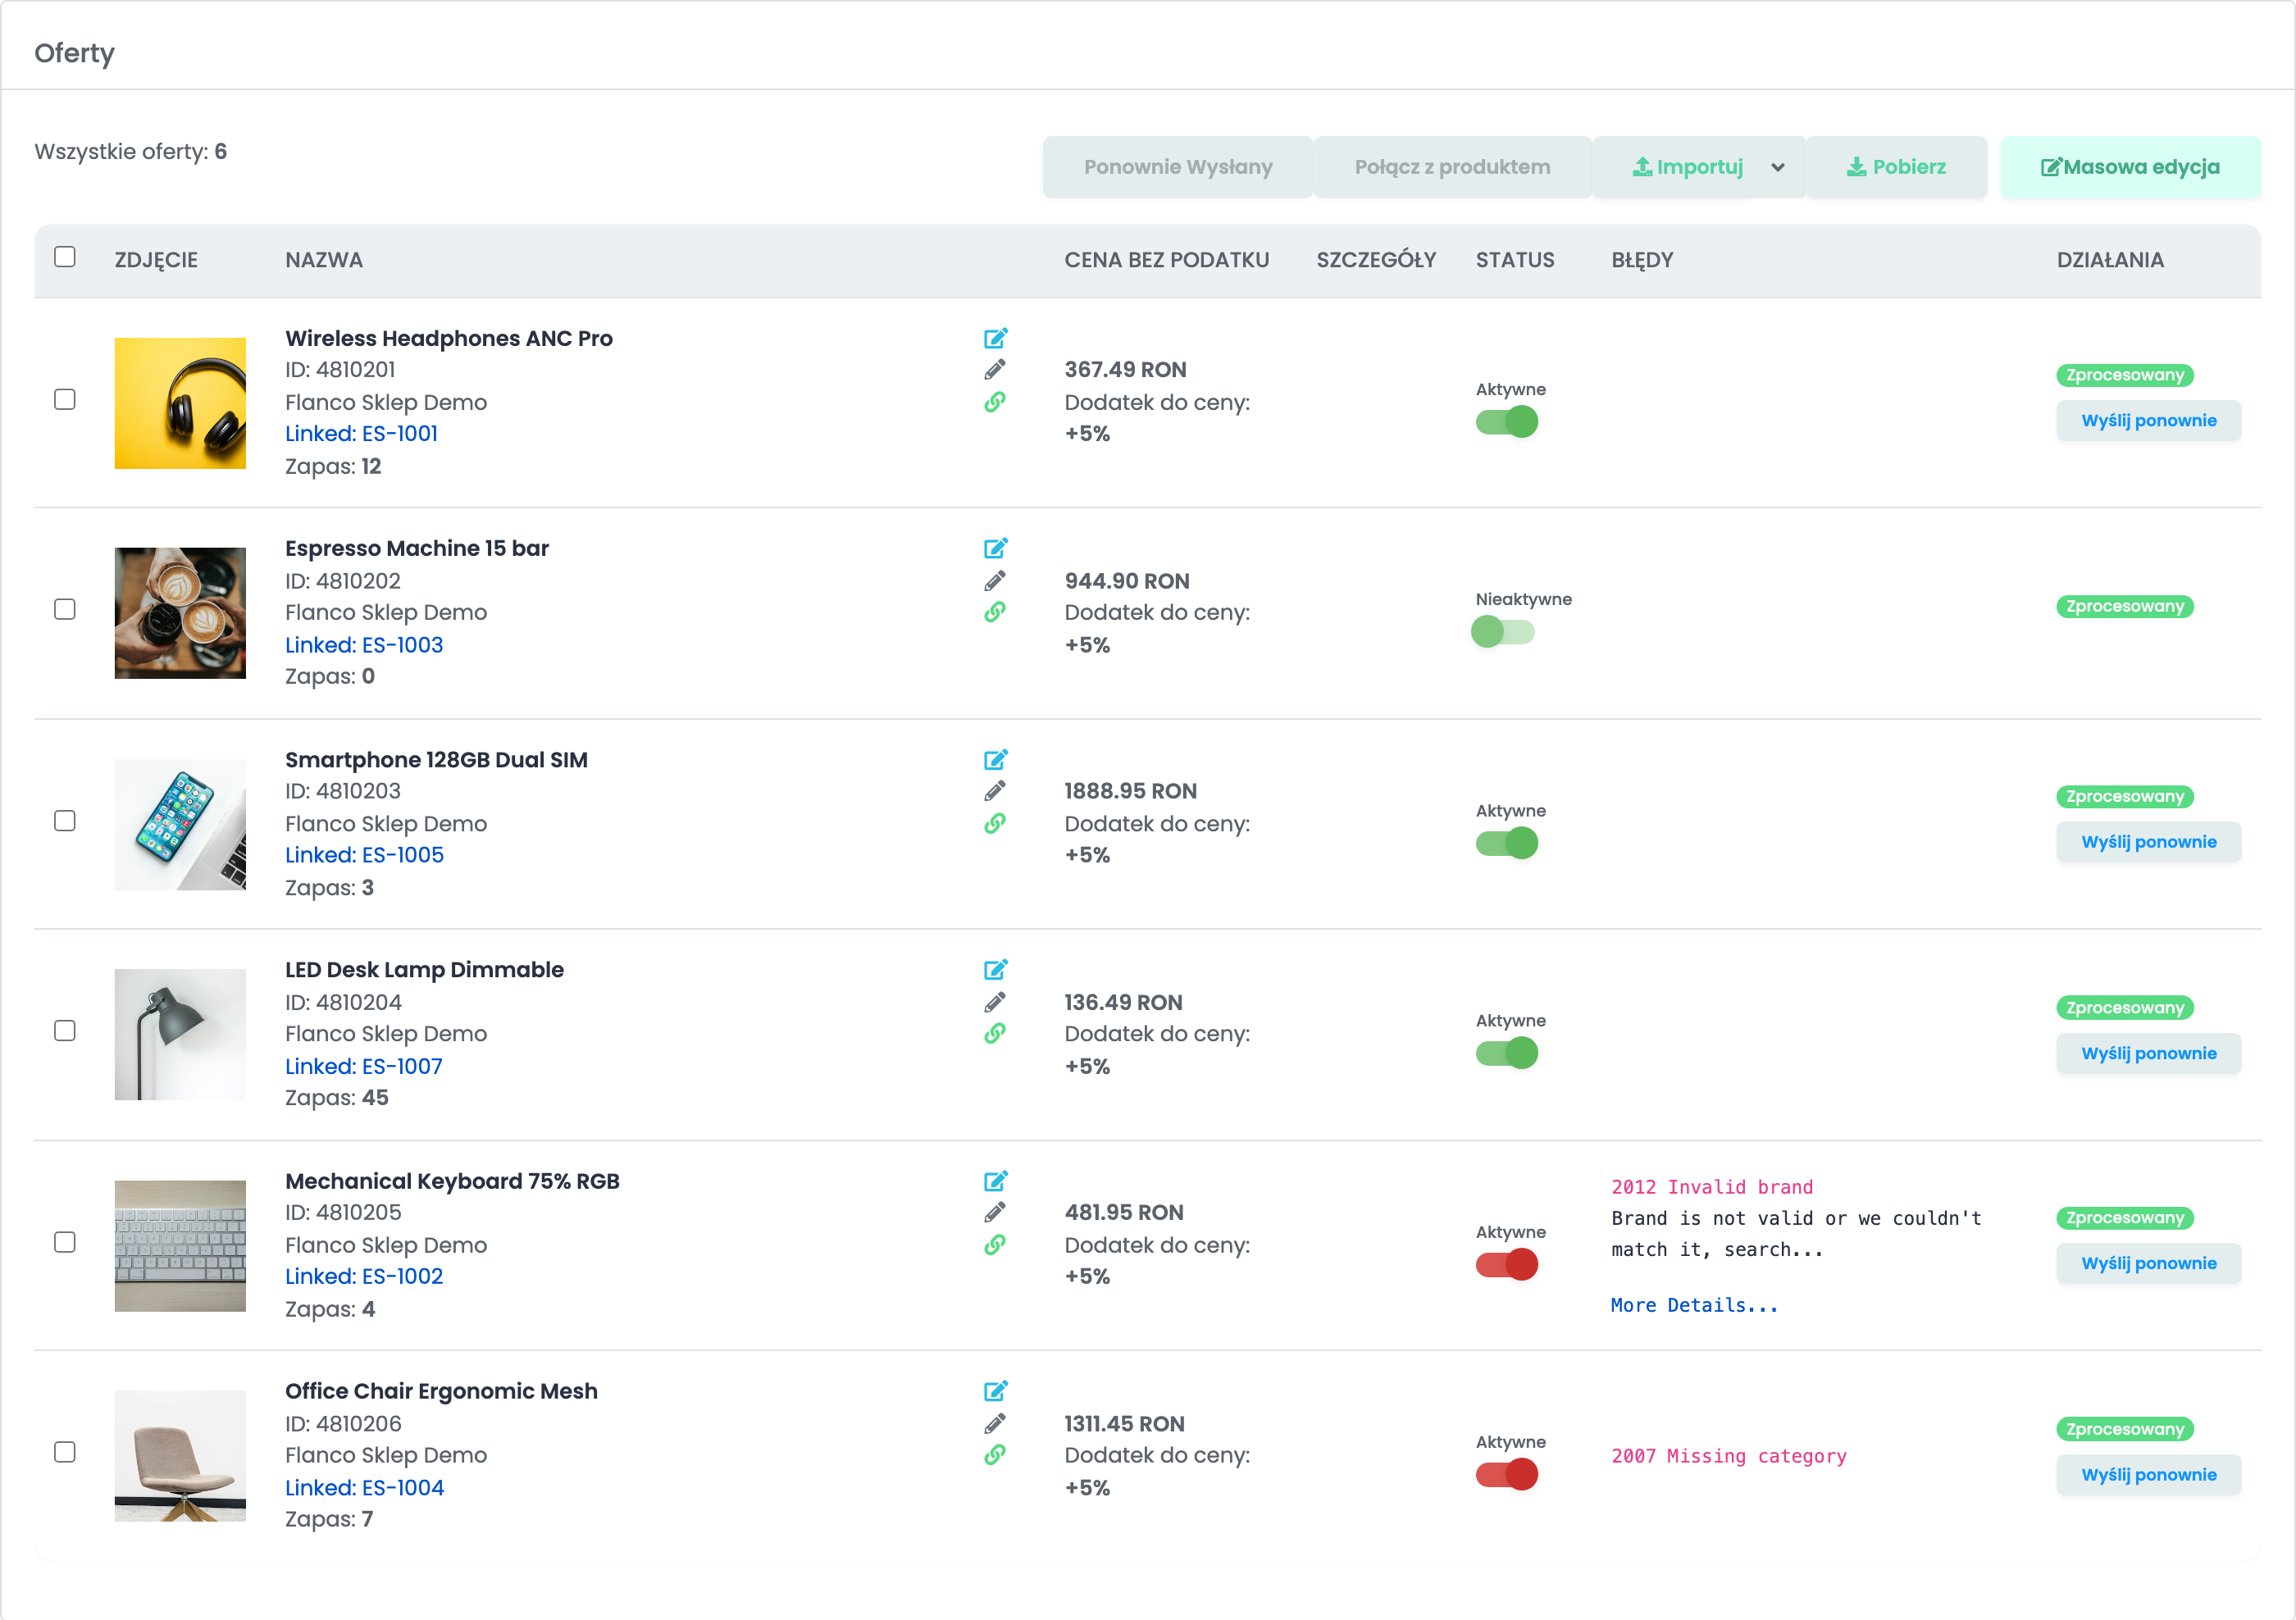Click the edit-square icon for Mechanical Keyboard 75% RGB
Viewport: 2296px width, 1620px height.
click(995, 1181)
